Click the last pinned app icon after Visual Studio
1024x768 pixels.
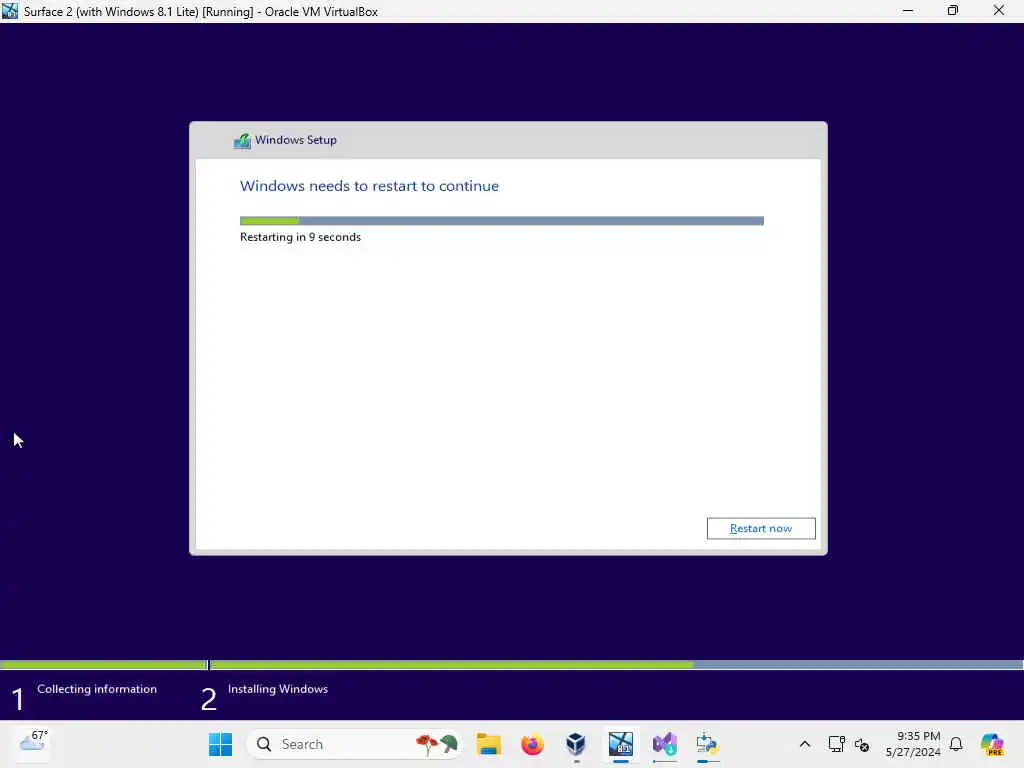pos(707,744)
